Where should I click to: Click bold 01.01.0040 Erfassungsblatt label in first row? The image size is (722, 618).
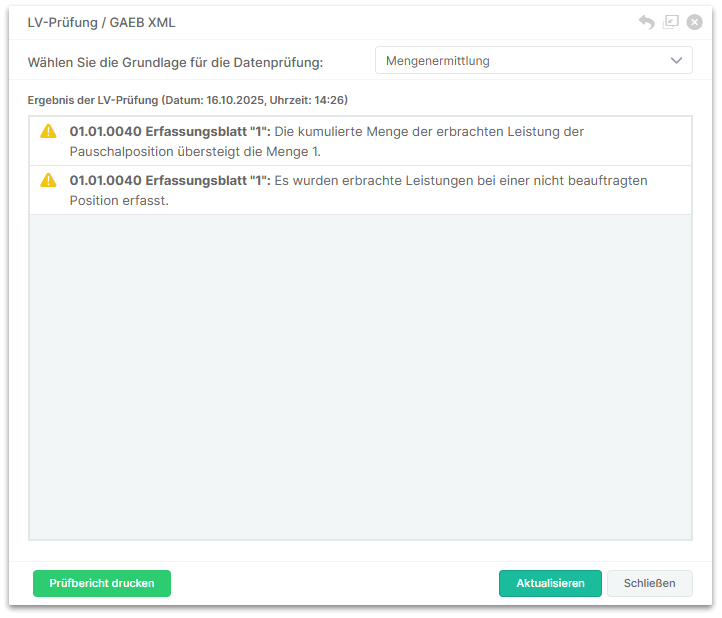pyautogui.click(x=170, y=131)
